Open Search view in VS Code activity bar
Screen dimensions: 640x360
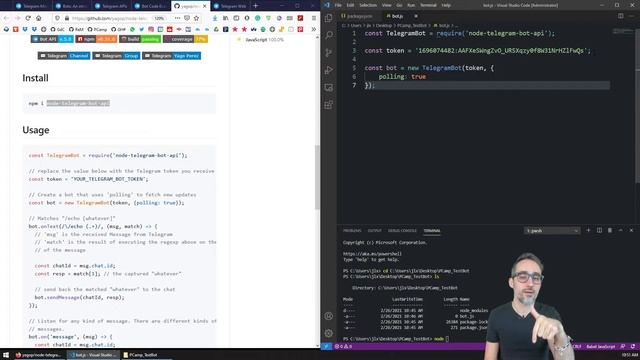coord(329,35)
